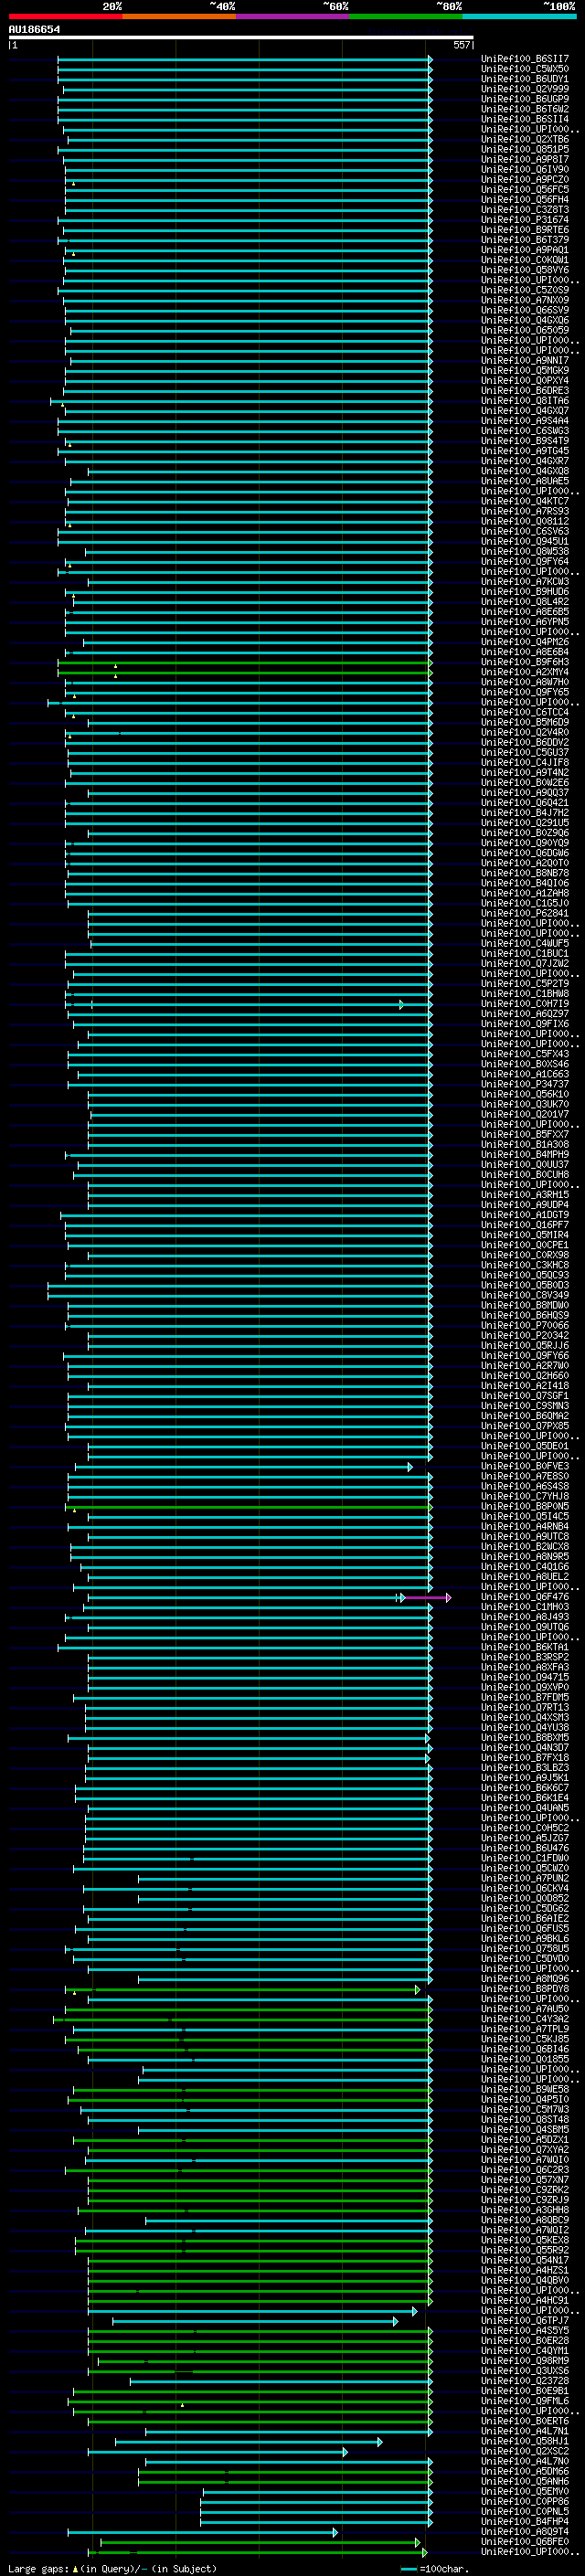Select the UniRef100_Q66SV9 label
This screenshot has height=2576, width=585.
tap(525, 310)
